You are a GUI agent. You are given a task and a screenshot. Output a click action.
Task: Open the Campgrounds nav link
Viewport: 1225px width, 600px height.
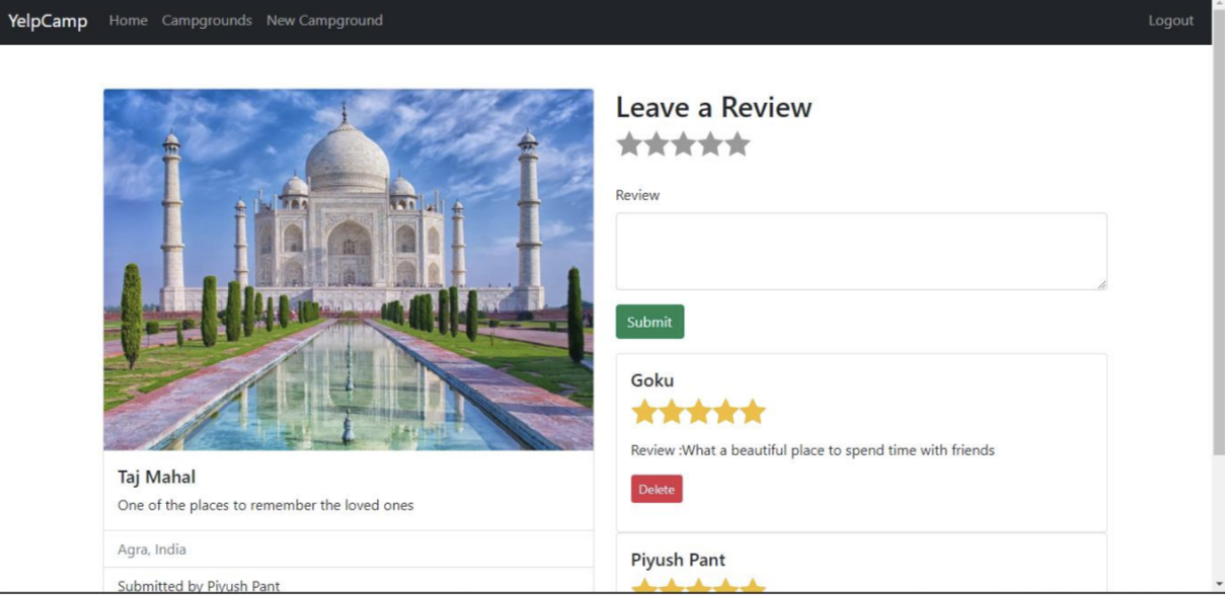pyautogui.click(x=207, y=20)
